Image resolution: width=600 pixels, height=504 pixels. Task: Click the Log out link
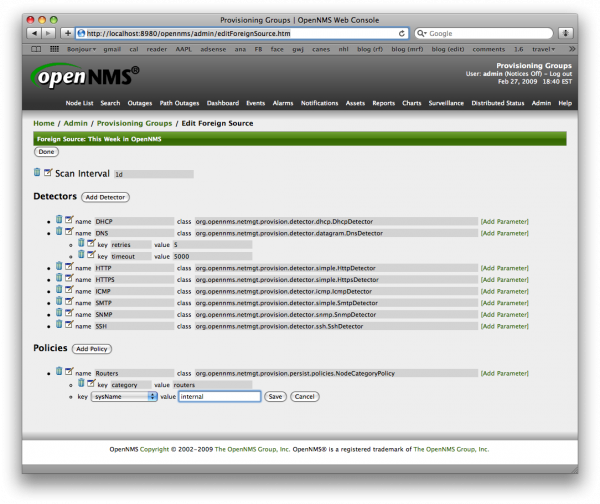[x=561, y=74]
